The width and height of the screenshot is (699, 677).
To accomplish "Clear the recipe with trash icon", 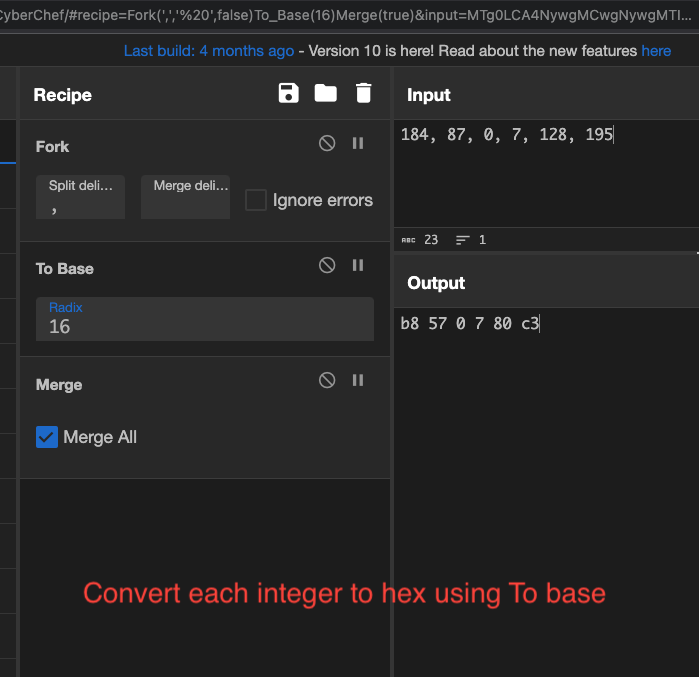I will point(363,93).
